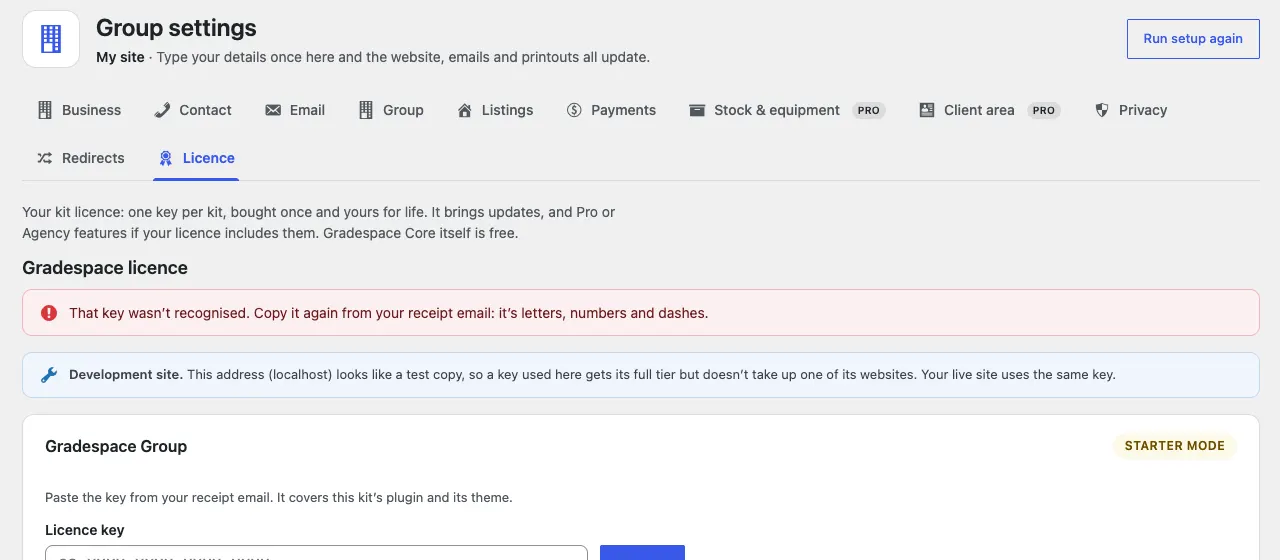1280x560 pixels.
Task: Click the Payments tab dollar icon
Action: [x=574, y=110]
